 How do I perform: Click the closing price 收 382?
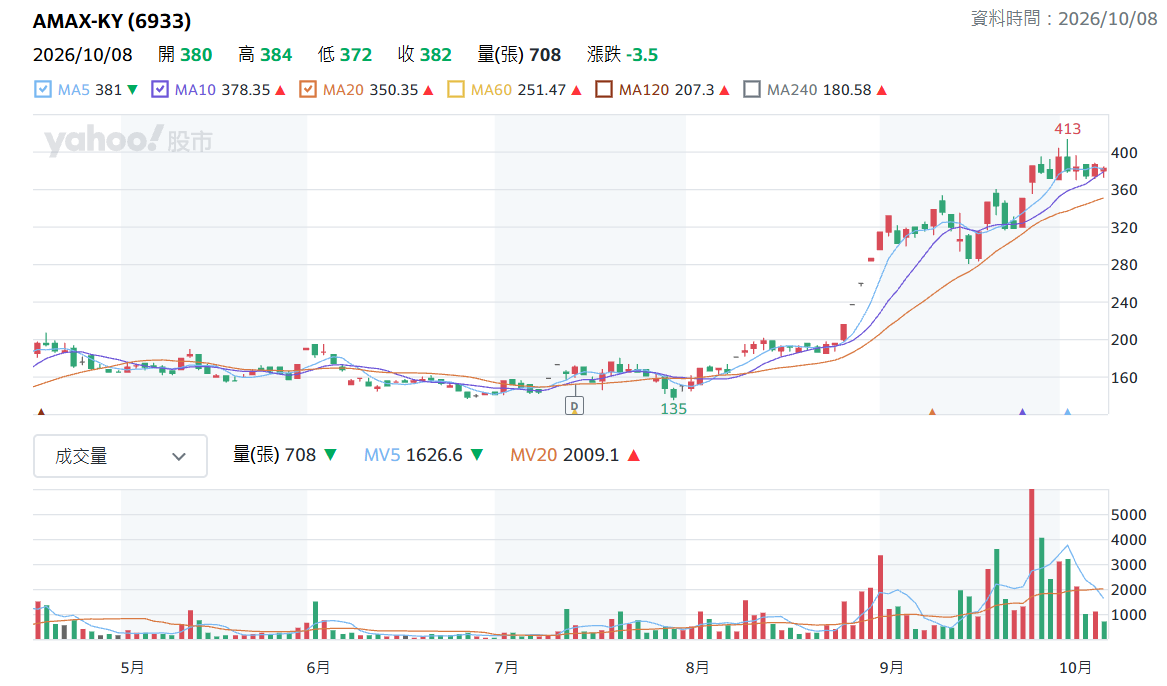[424, 54]
